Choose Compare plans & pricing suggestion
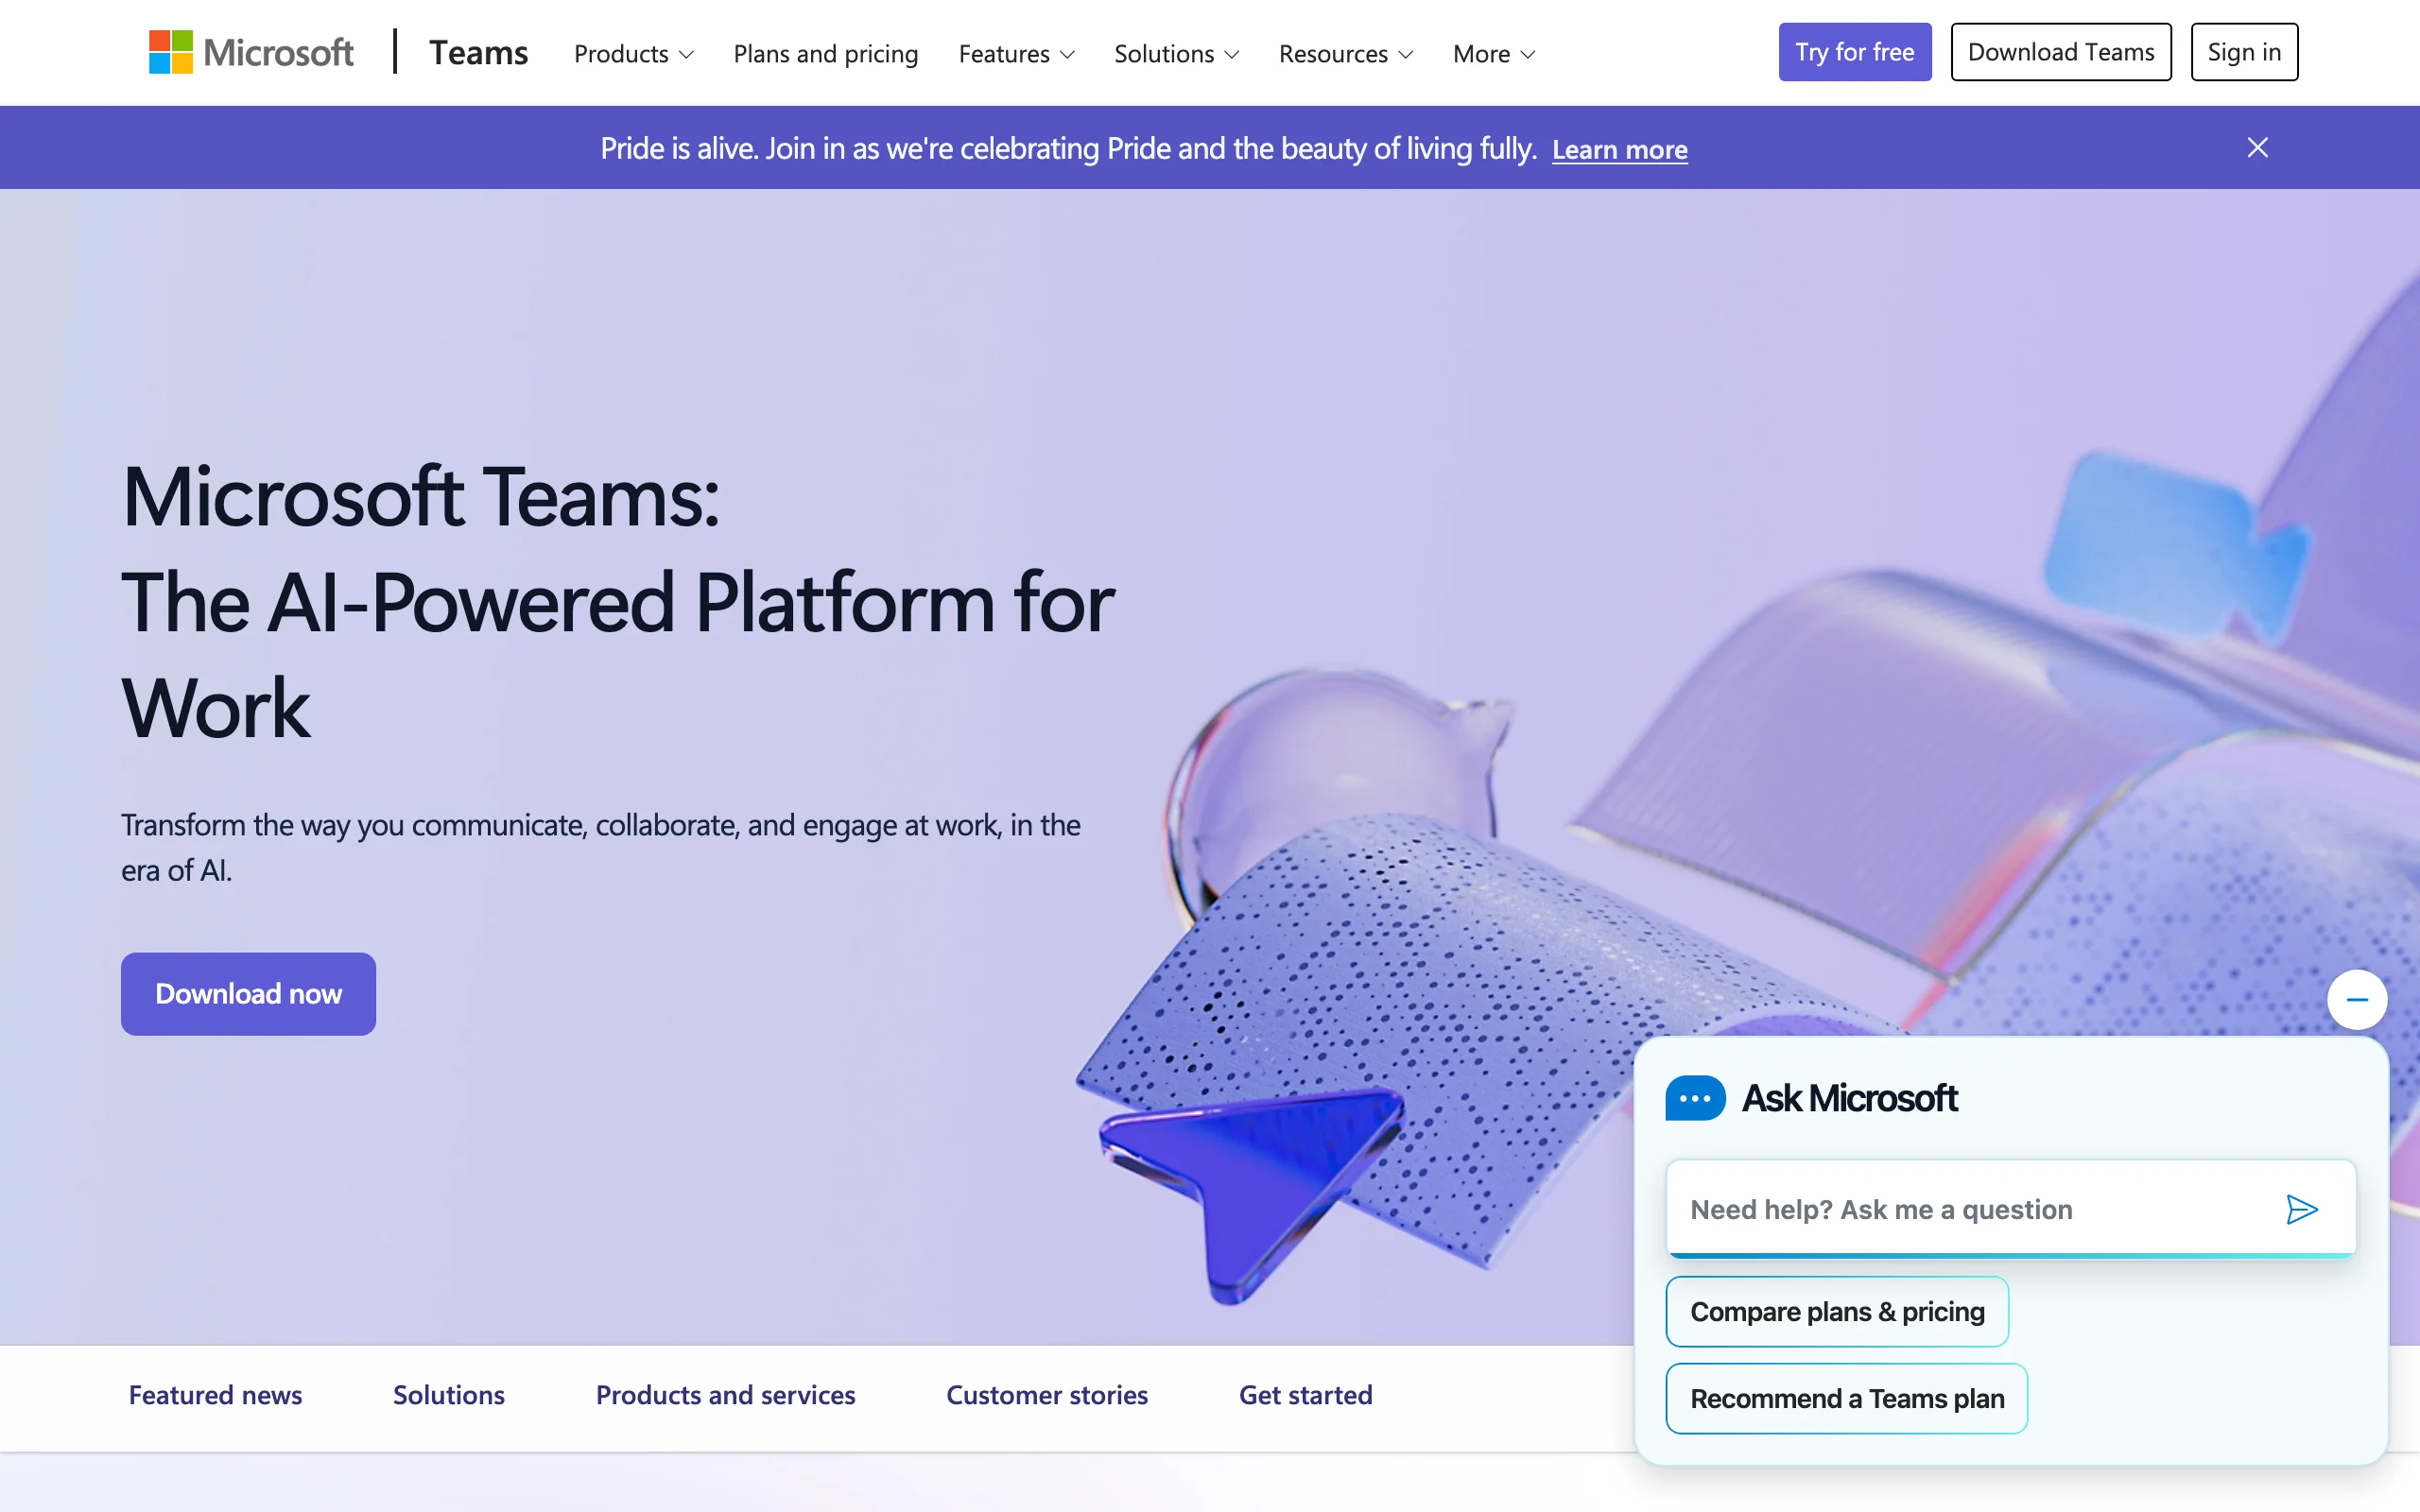Viewport: 2420px width, 1512px height. click(x=1837, y=1311)
